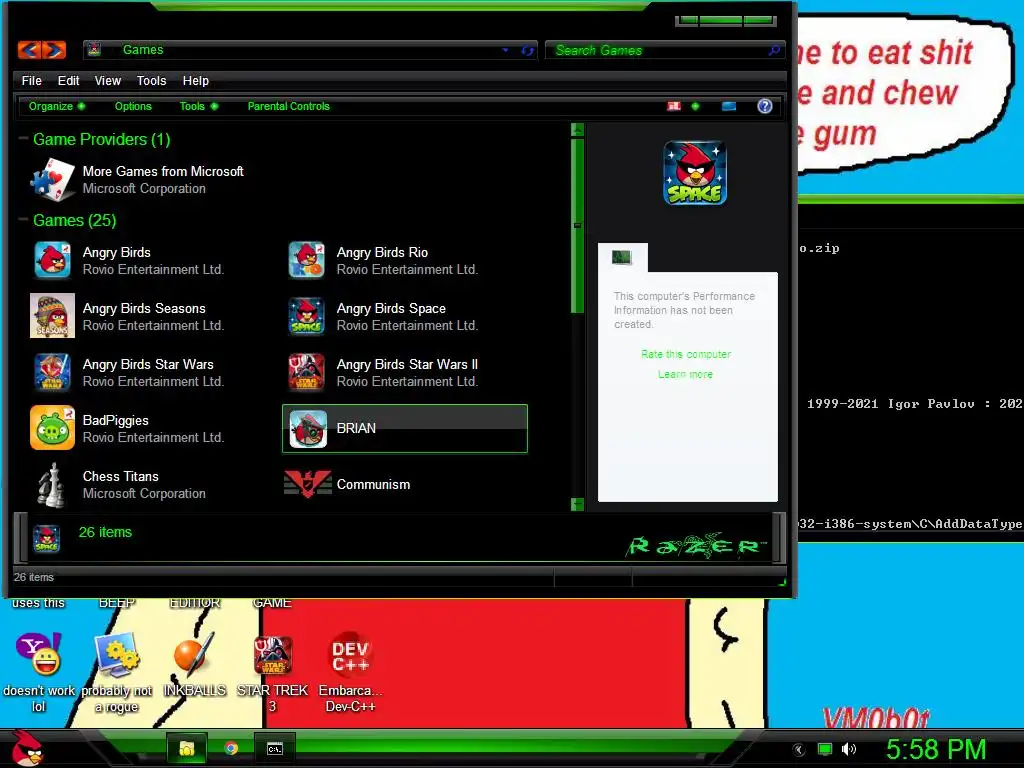This screenshot has width=1024, height=768.
Task: Click the refresh icon in address bar
Action: 527,50
